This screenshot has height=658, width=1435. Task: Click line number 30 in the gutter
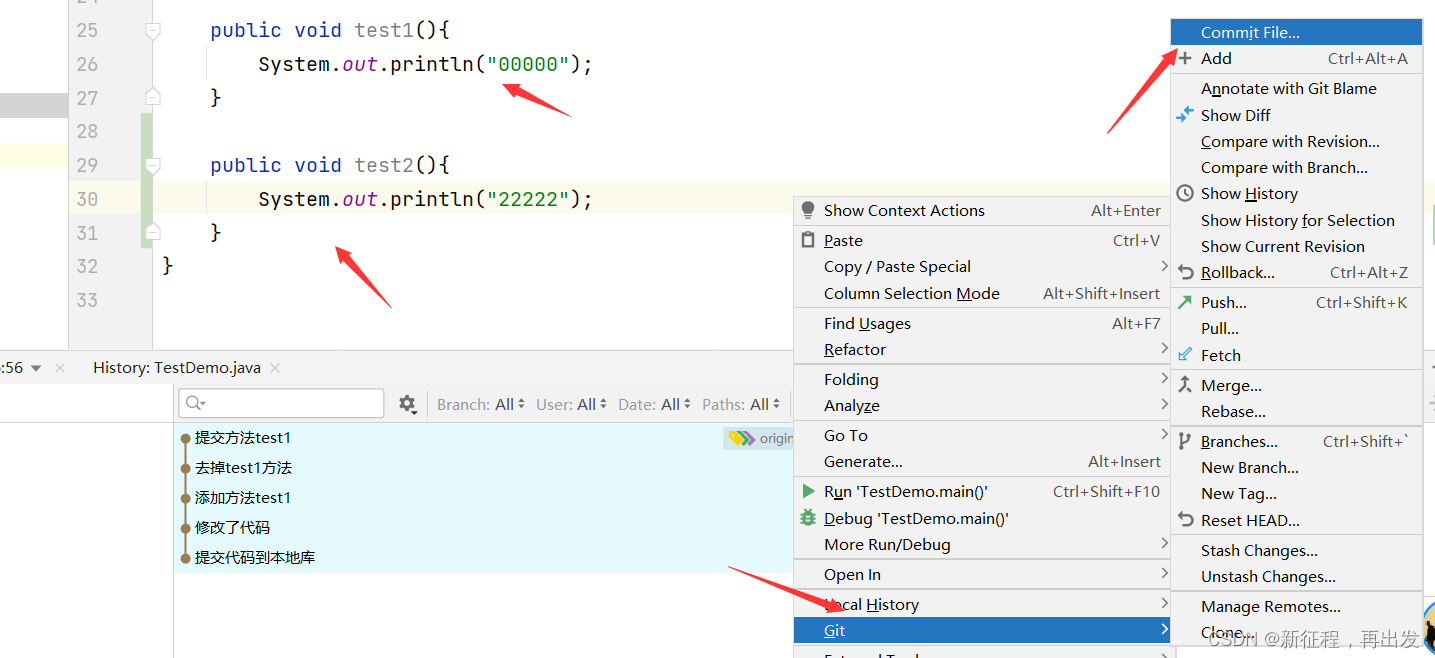(87, 199)
